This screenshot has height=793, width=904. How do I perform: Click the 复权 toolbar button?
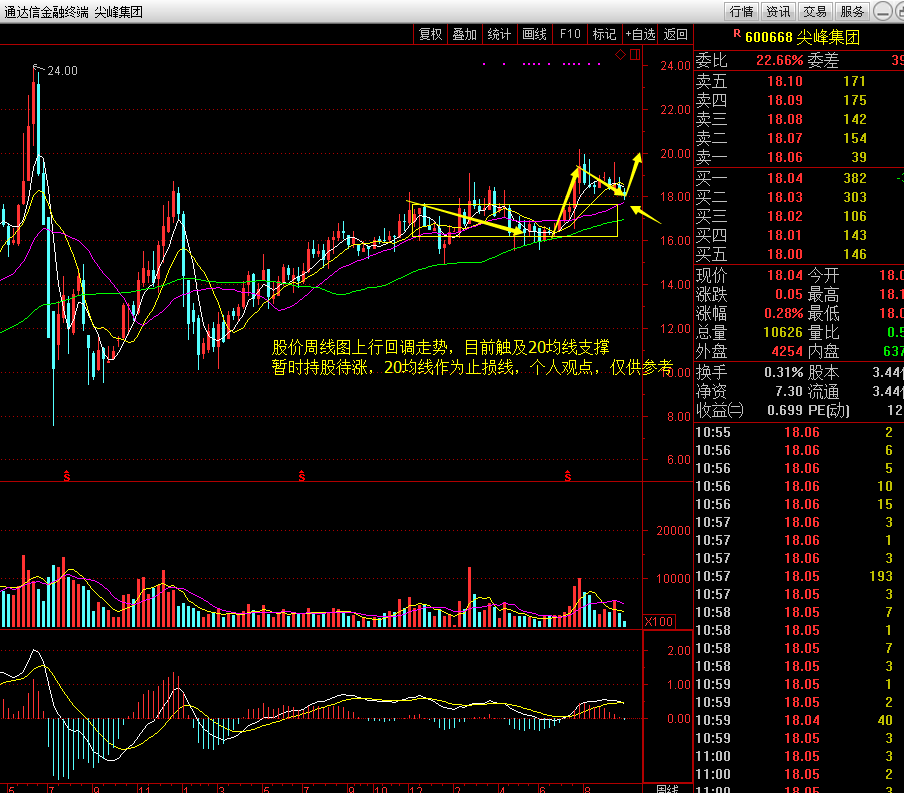click(431, 35)
